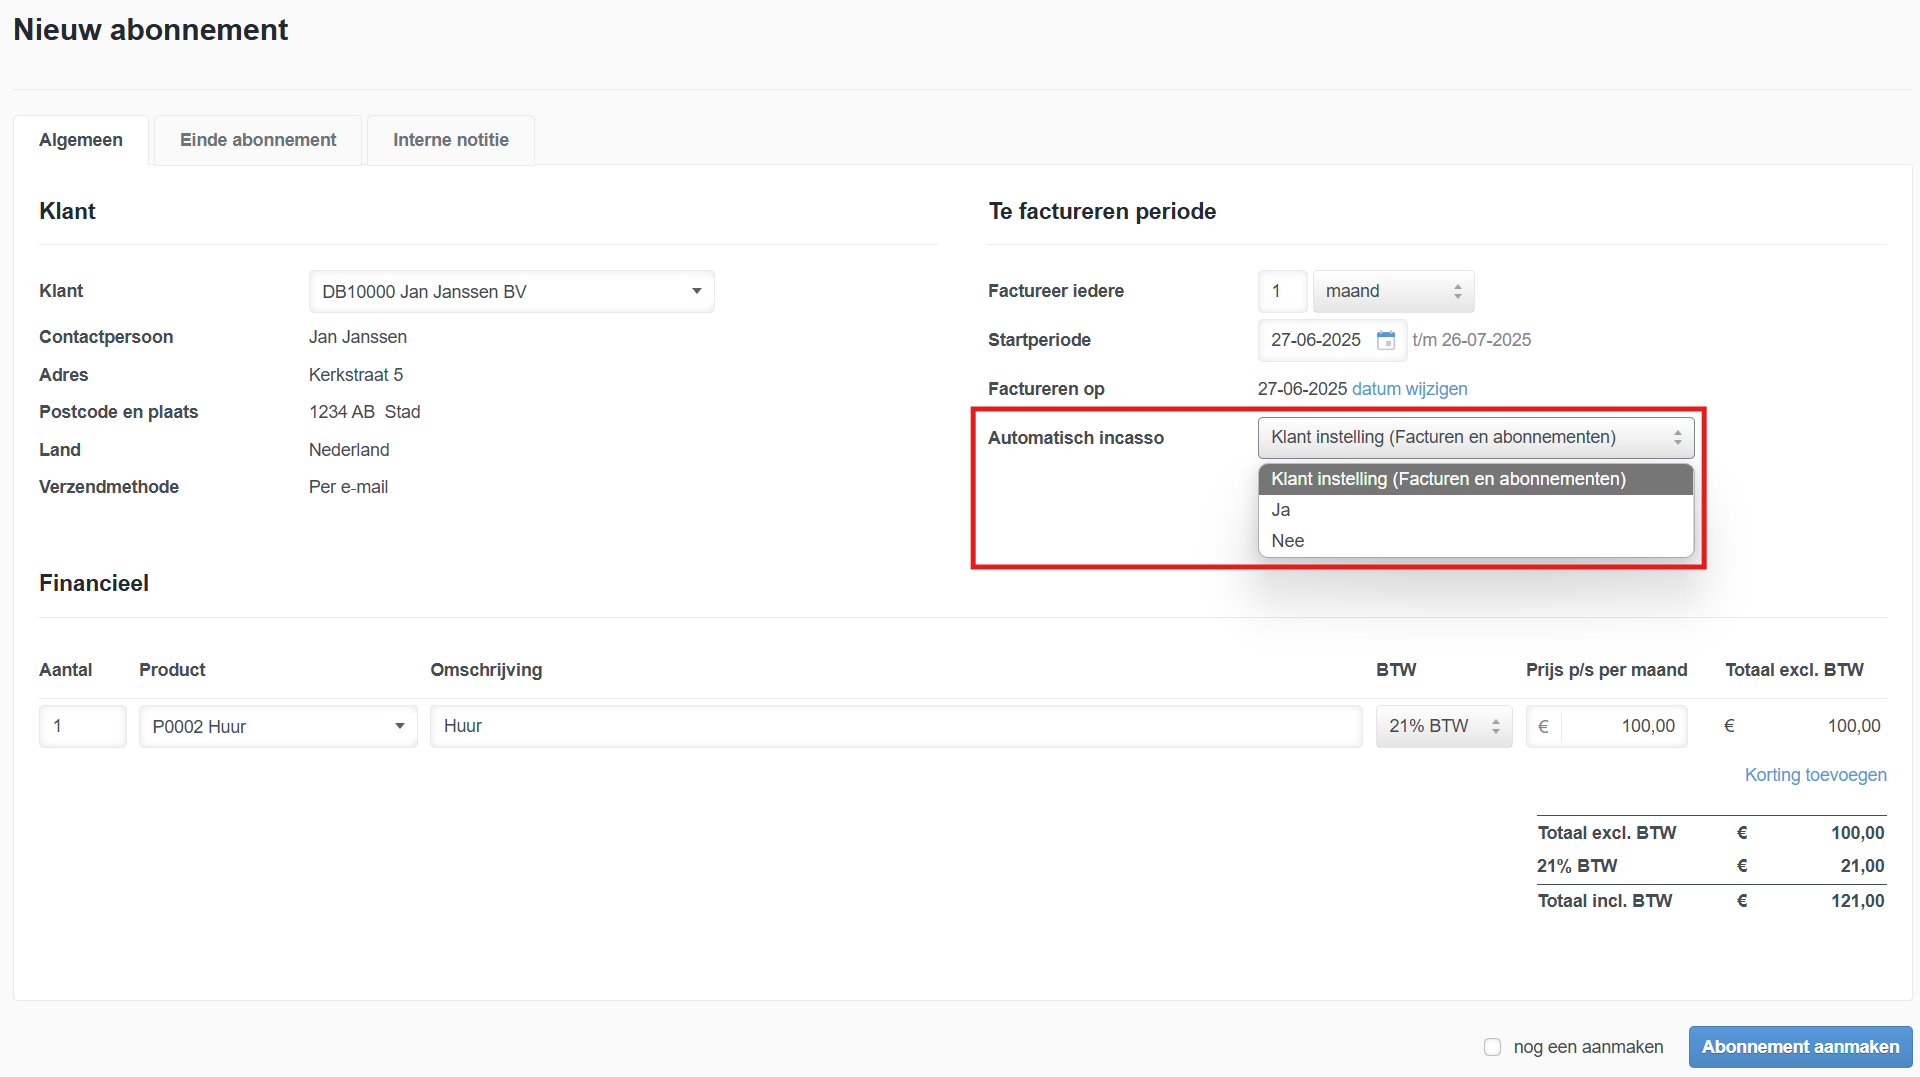This screenshot has height=1077, width=1920.
Task: Choose 'Nee' in the incasso dropdown list
Action: (x=1287, y=541)
